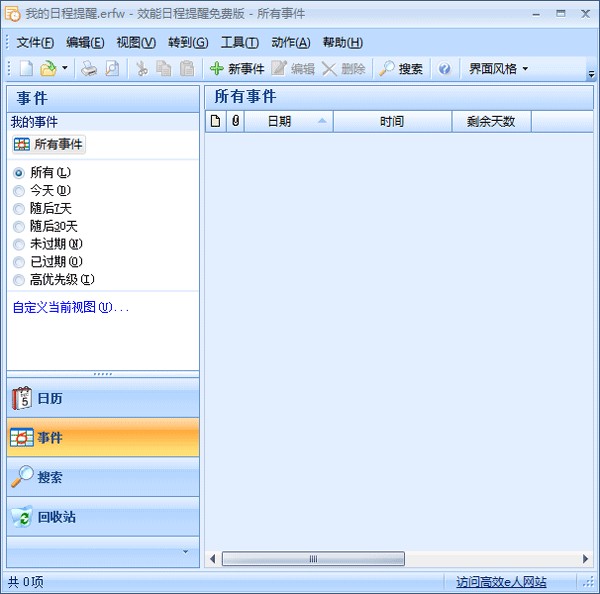Click the New file toolbar icon
Viewport: 600px width, 594px height.
click(x=26, y=69)
